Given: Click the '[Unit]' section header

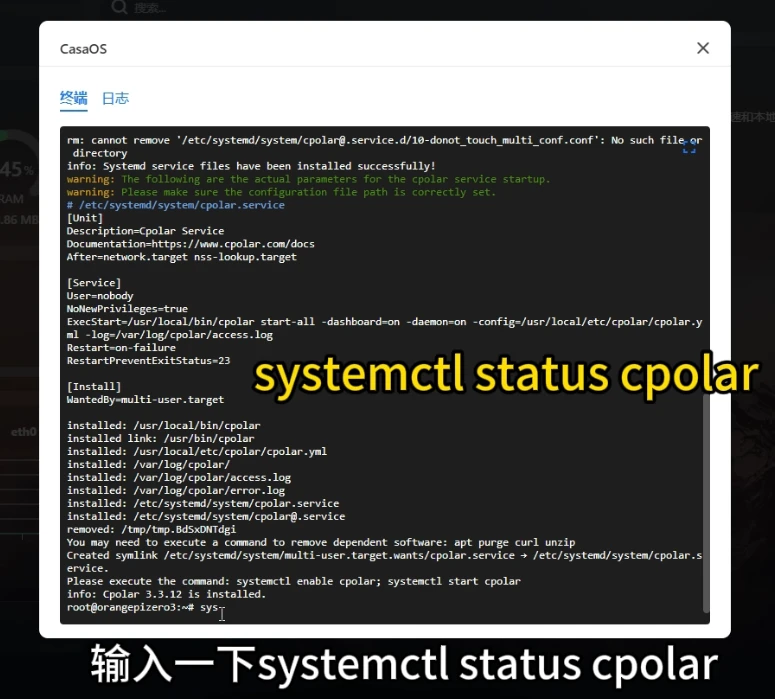Looking at the screenshot, I should click(85, 218).
